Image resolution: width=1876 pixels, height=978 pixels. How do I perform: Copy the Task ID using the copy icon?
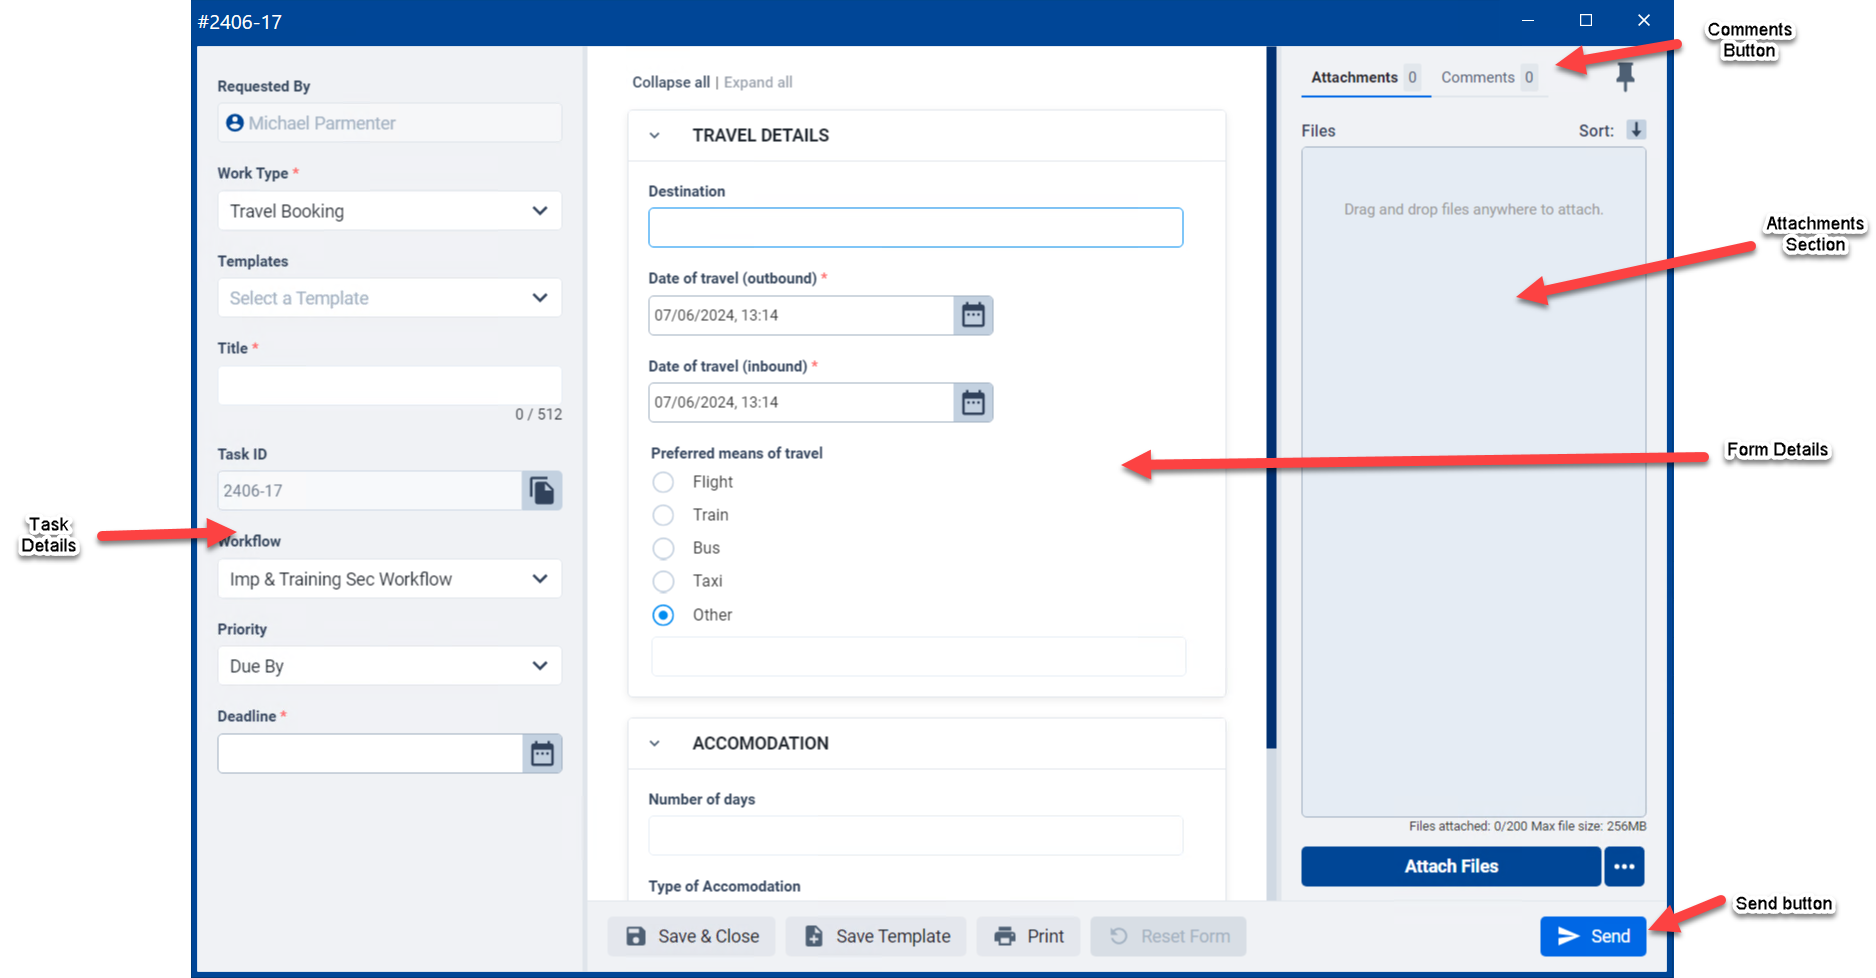pos(541,490)
